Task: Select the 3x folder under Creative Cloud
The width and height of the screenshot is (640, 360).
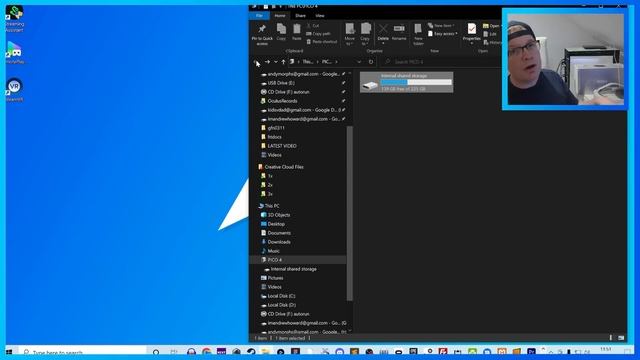Action: pos(270,194)
